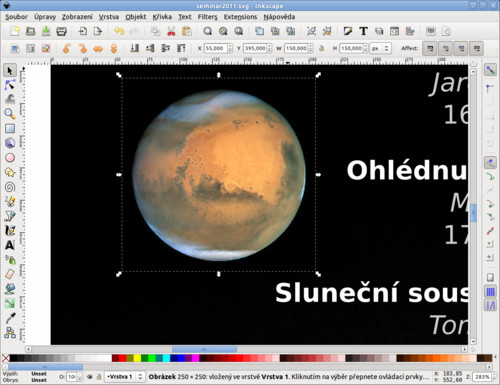Select the Bezier pen tool
The width and height of the screenshot is (500, 385).
point(10,216)
